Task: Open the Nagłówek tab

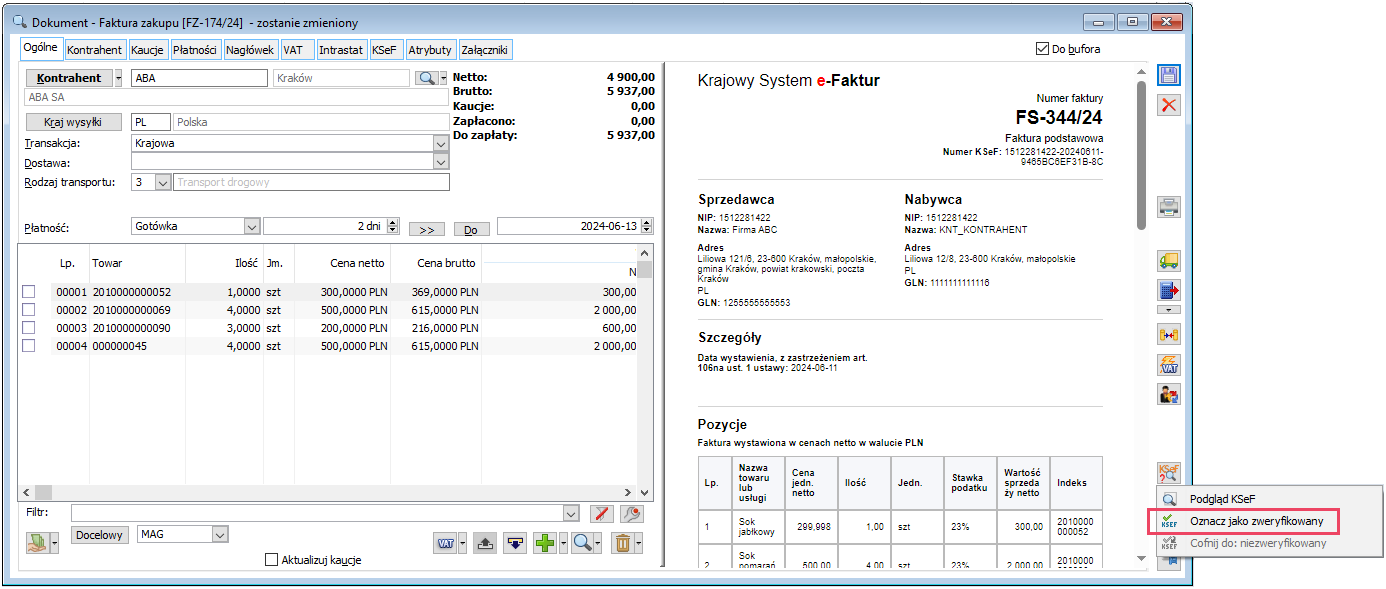Action: (x=250, y=49)
